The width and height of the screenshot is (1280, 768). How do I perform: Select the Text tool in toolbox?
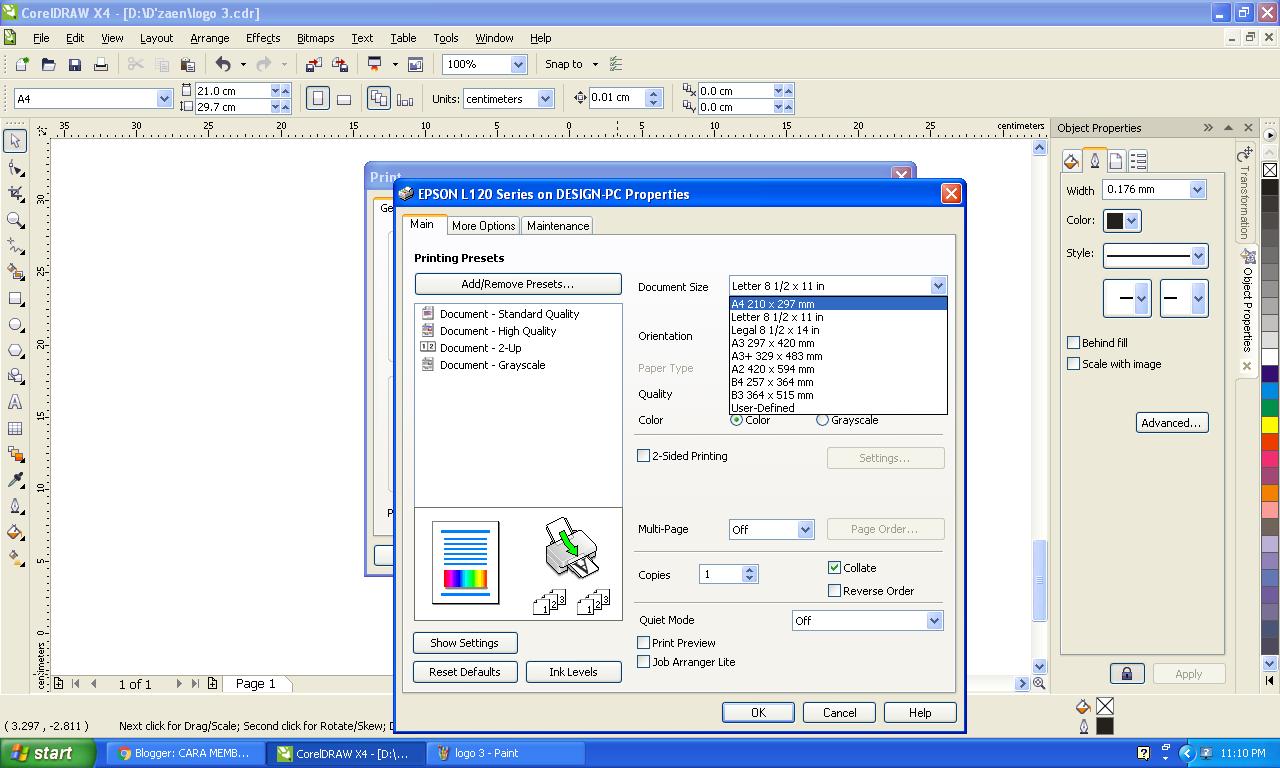click(15, 402)
